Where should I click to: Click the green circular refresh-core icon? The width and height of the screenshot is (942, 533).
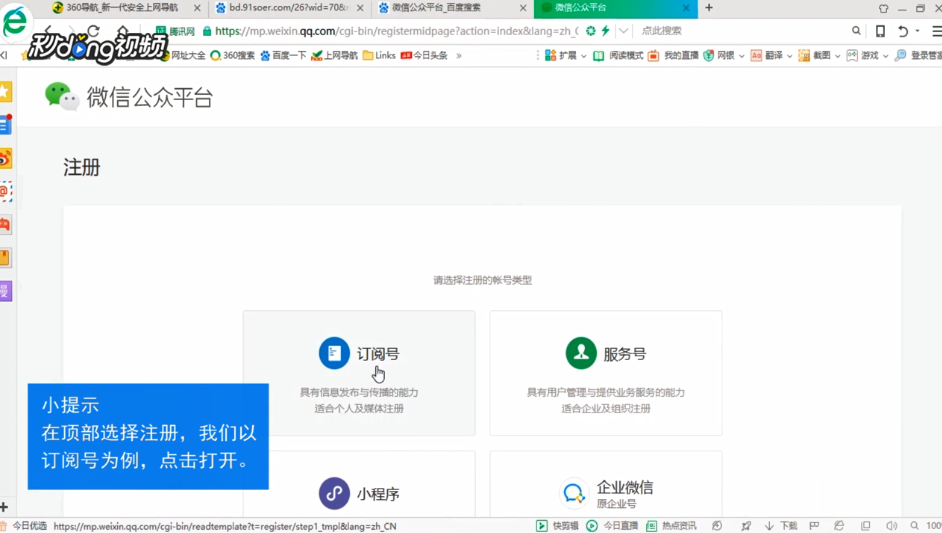(591, 31)
